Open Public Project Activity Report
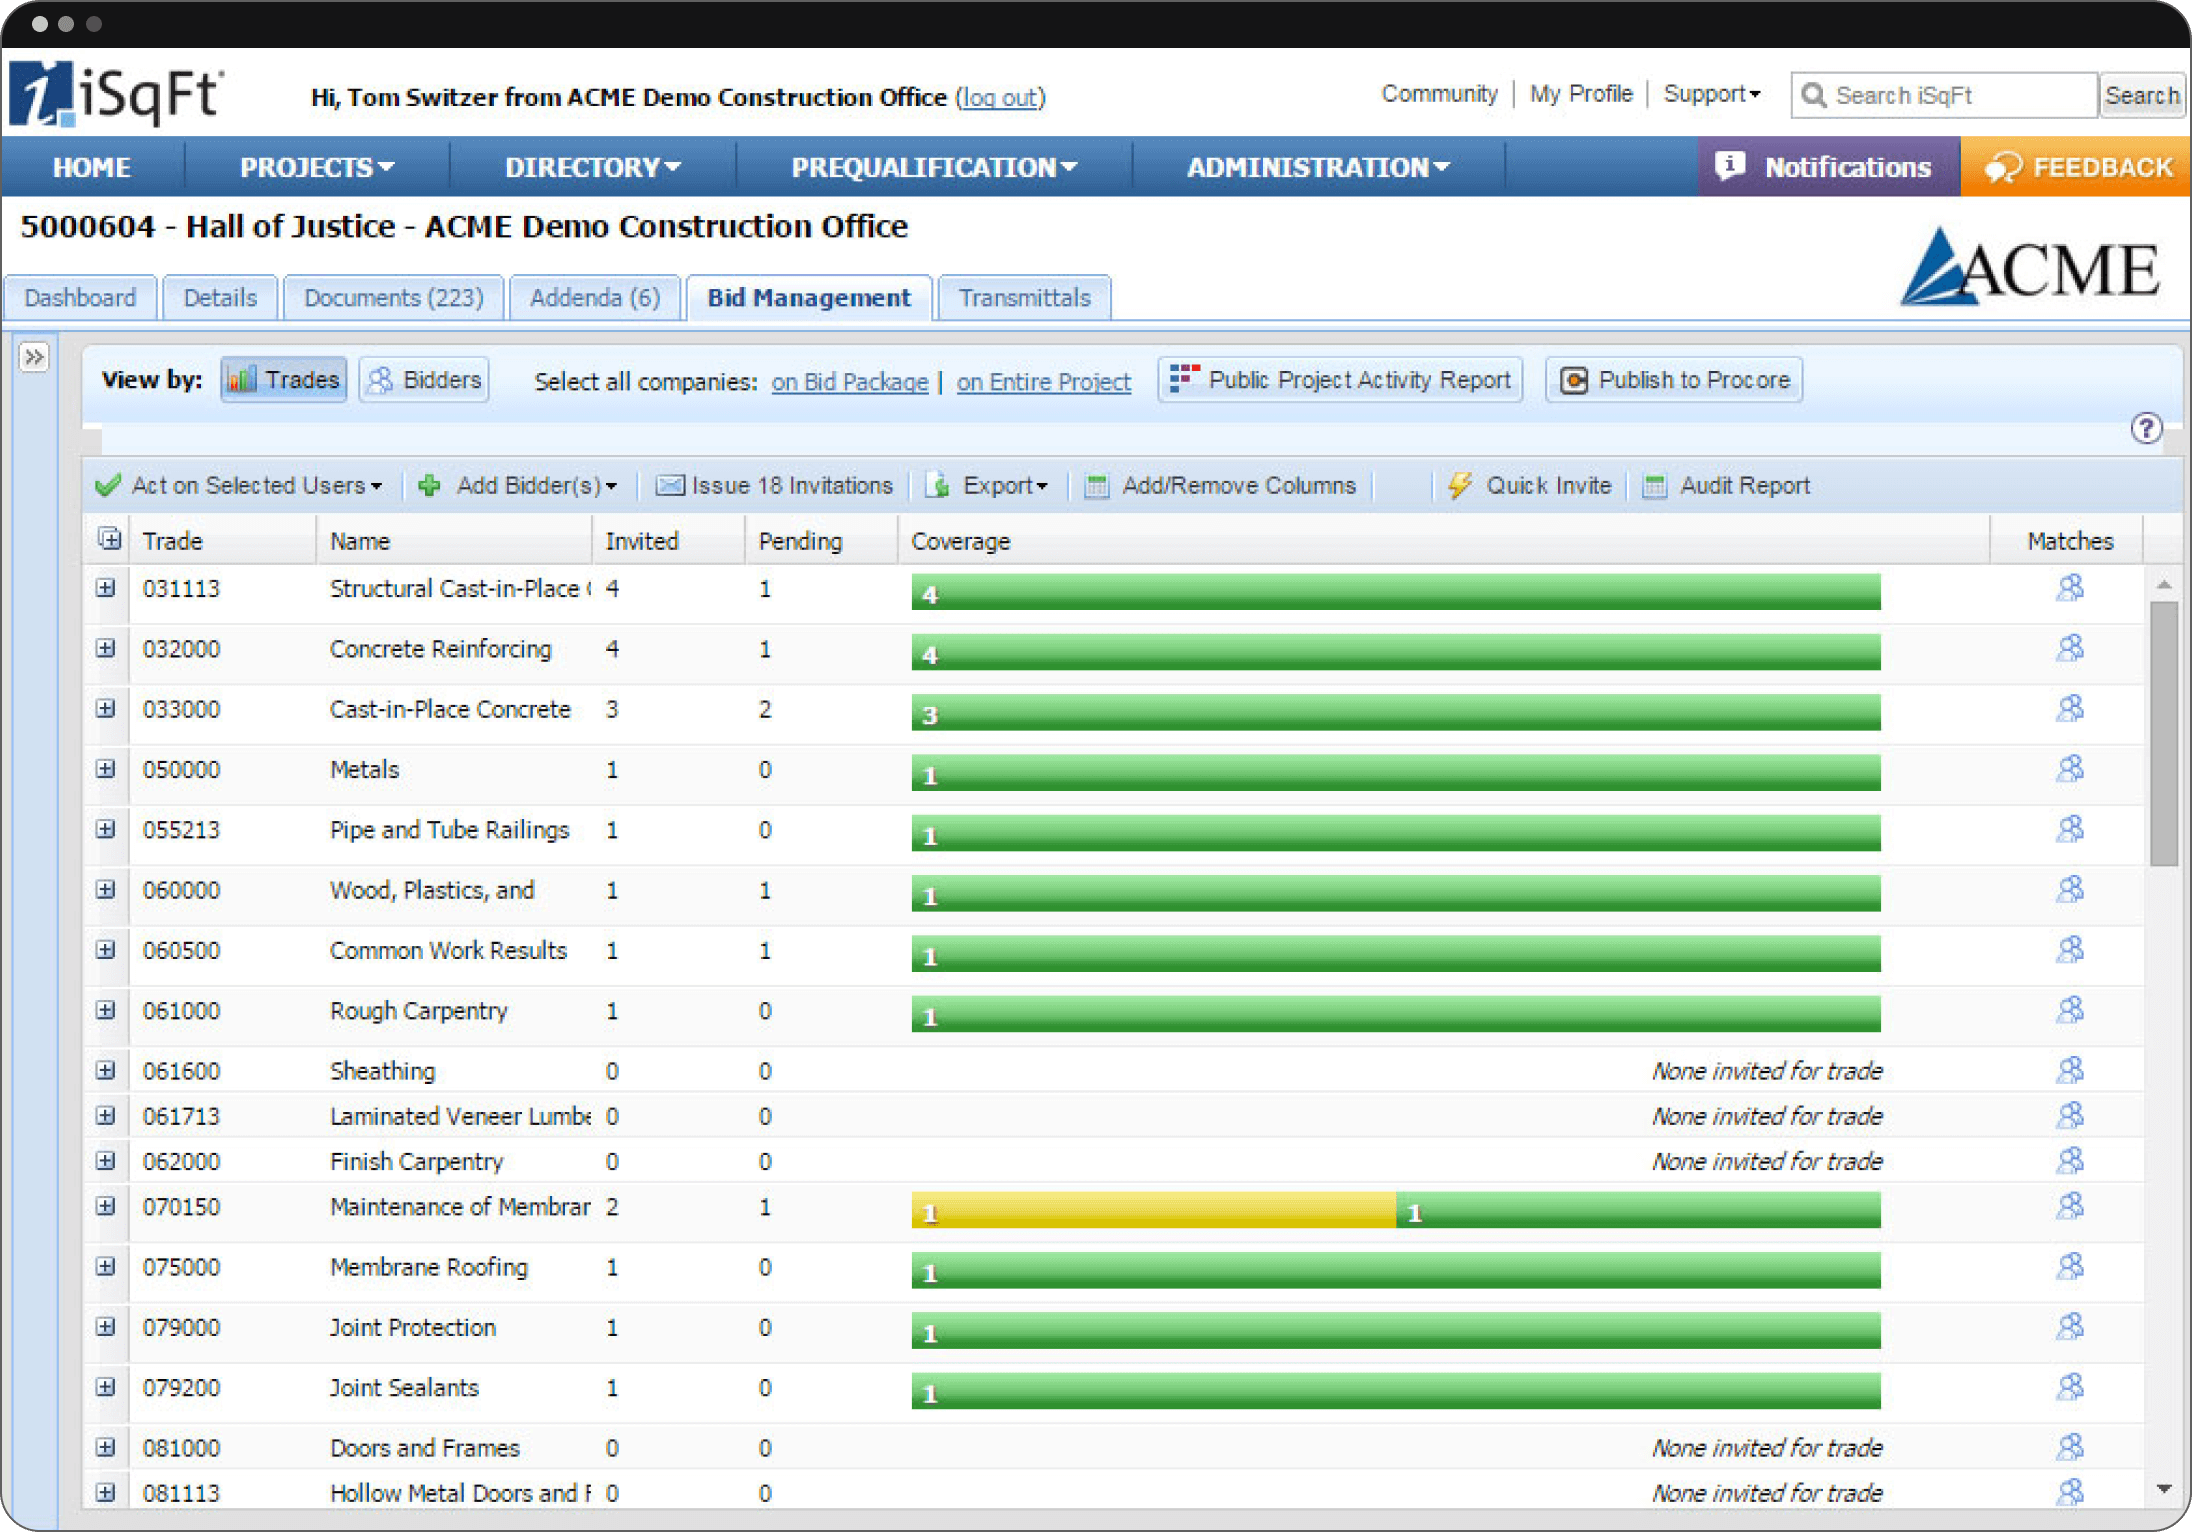This screenshot has width=2192, height=1532. coord(1340,380)
